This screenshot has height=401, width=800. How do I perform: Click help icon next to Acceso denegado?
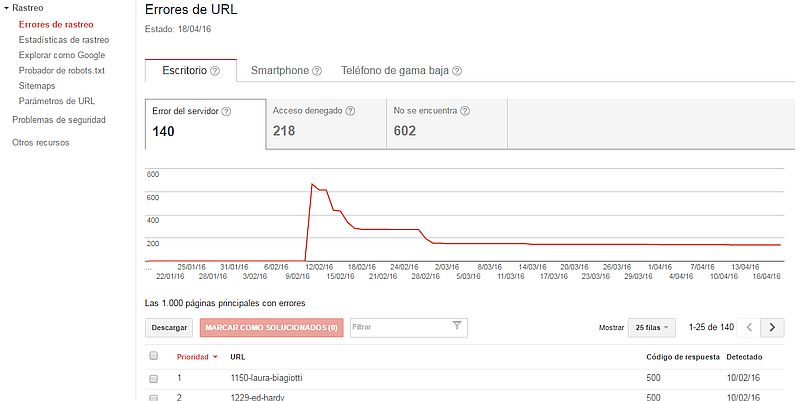click(x=350, y=111)
